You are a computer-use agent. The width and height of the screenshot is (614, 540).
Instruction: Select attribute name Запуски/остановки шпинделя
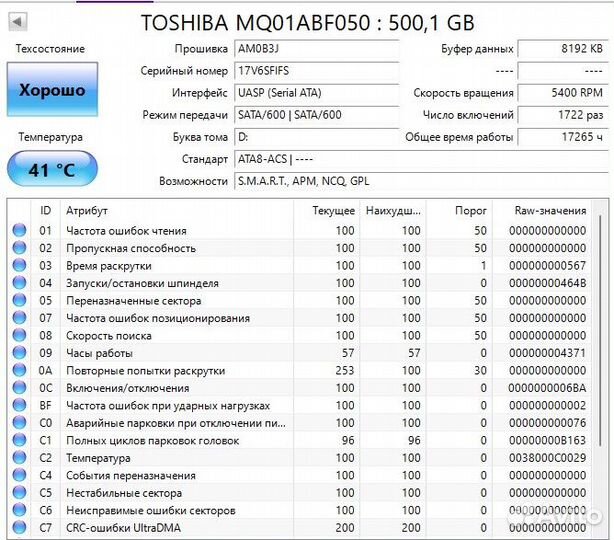tap(143, 283)
